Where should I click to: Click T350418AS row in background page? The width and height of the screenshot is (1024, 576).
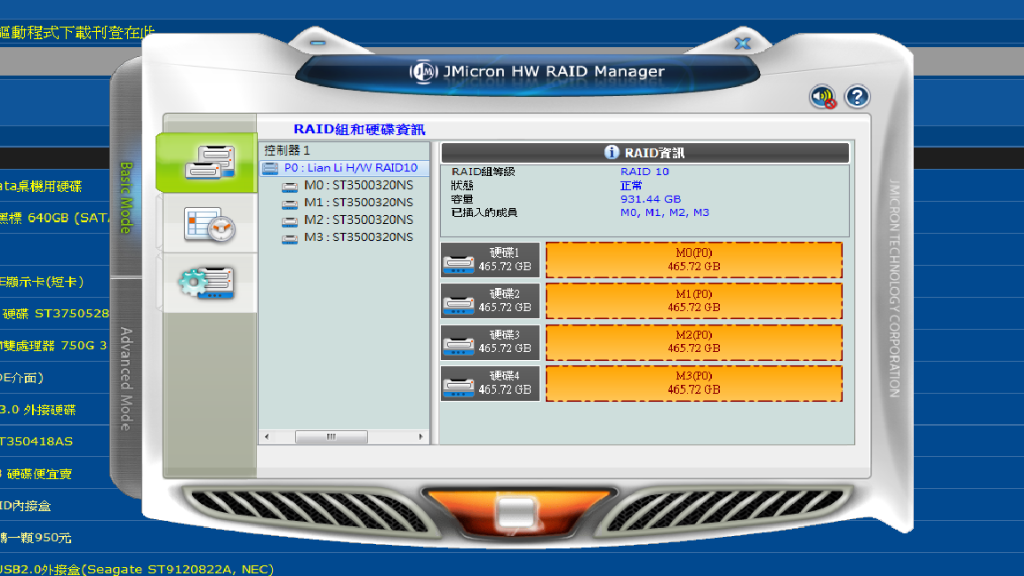pyautogui.click(x=37, y=441)
